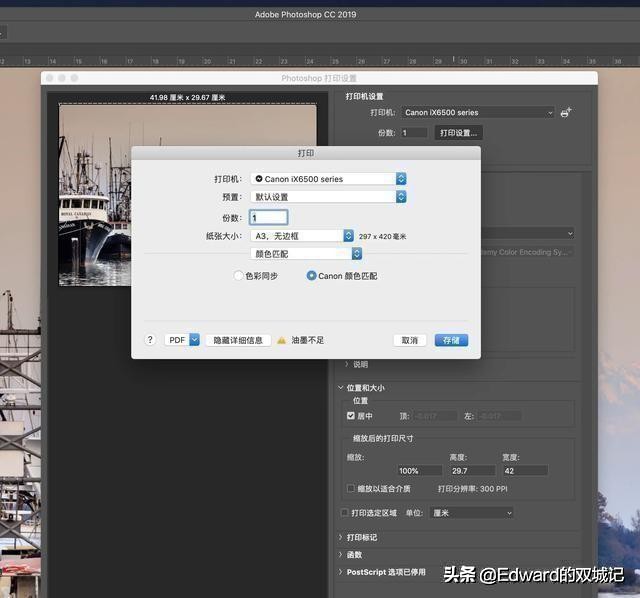Click the help question mark button
Screen dimensions: 640x598
click(x=150, y=340)
